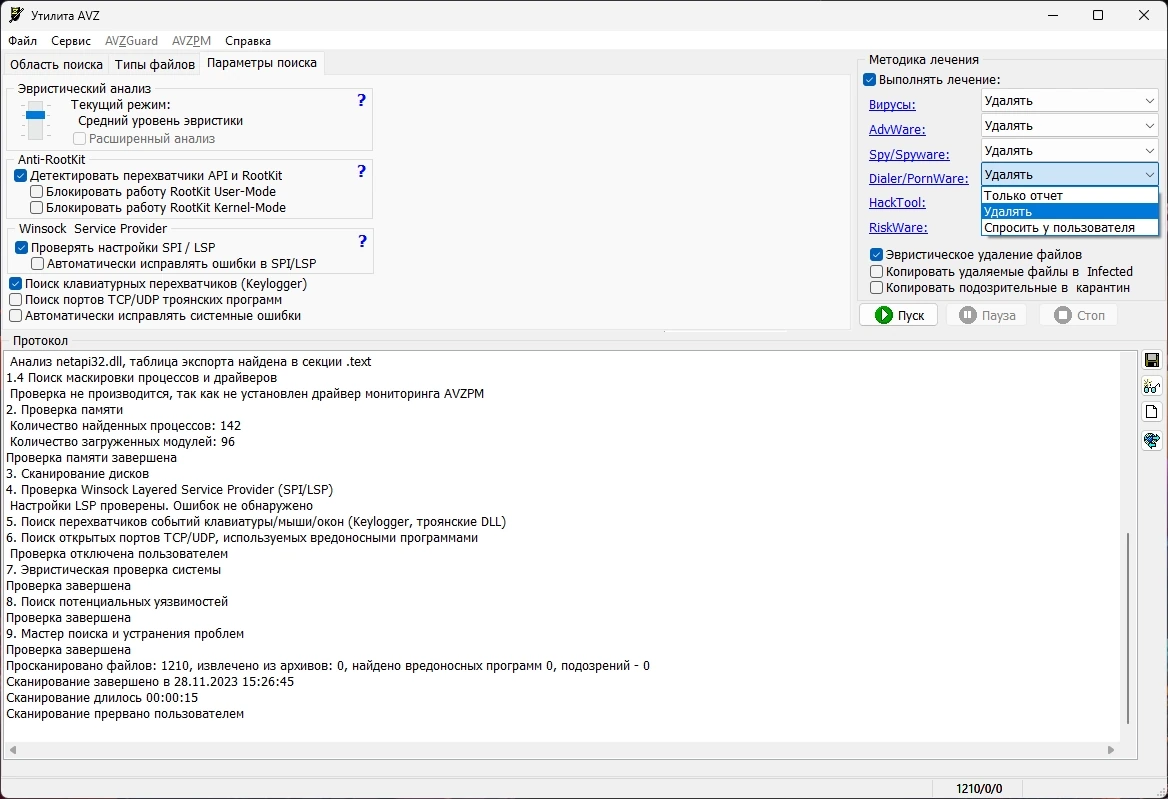
Task: Clear the protocol using the blank page icon
Action: pyautogui.click(x=1152, y=412)
